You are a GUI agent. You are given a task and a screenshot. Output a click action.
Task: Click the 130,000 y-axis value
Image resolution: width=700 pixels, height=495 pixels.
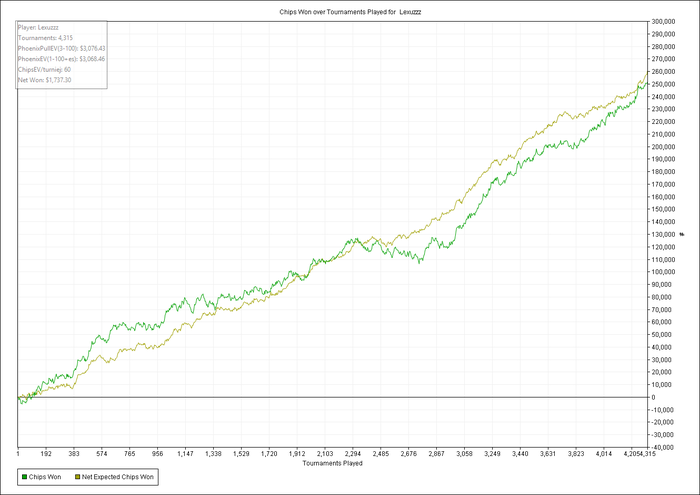[x=663, y=234]
